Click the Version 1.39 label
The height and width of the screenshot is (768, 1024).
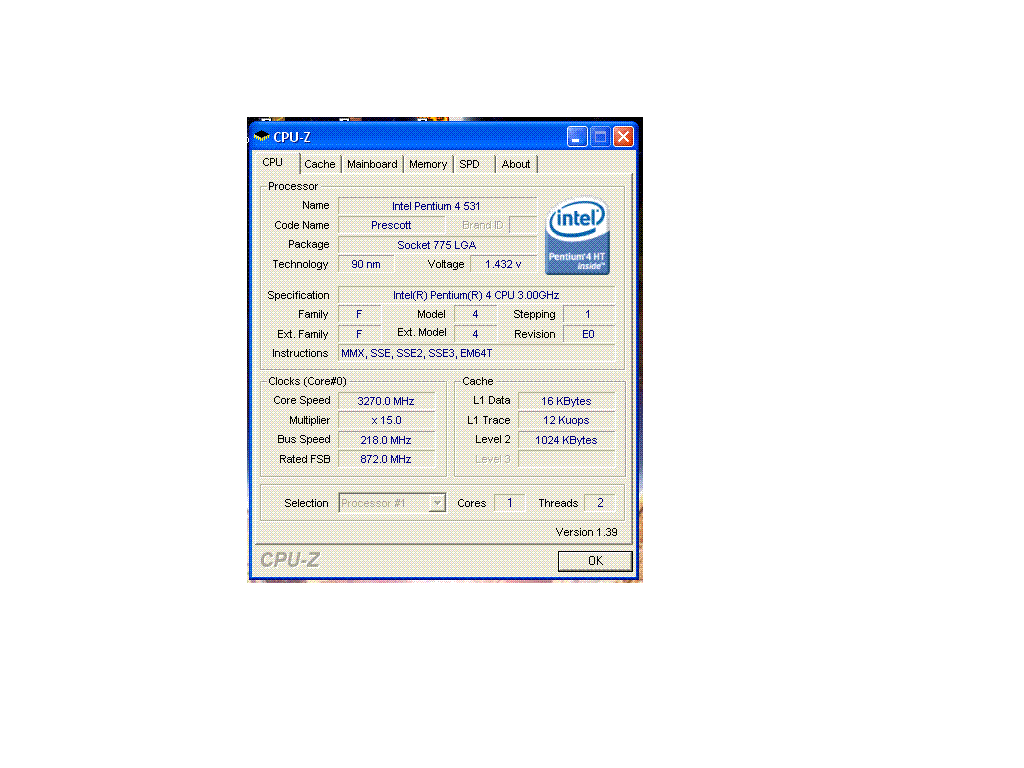pos(586,532)
